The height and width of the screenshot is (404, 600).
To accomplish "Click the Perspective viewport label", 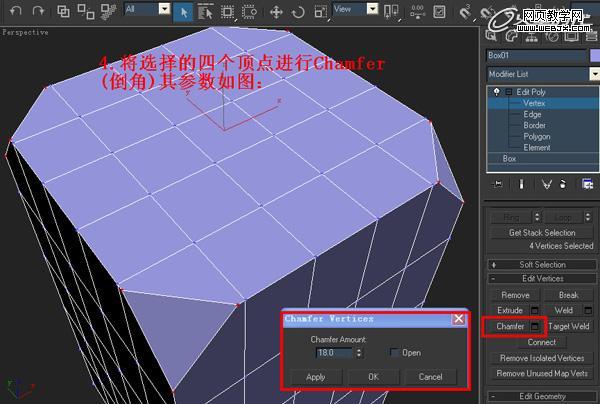I will 25,33.
